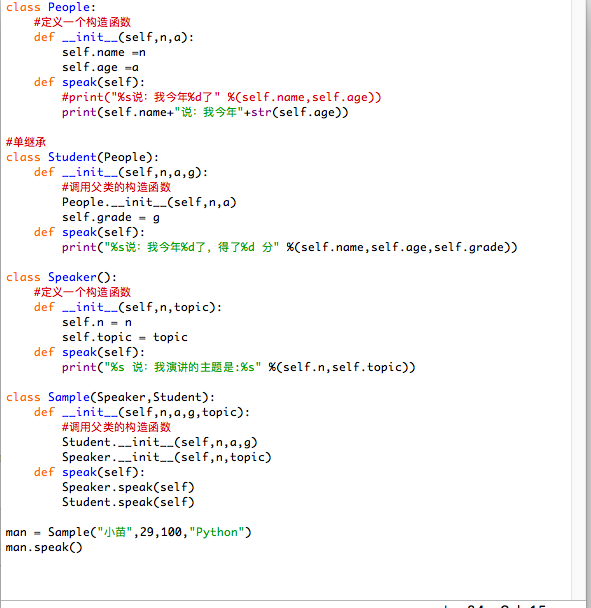This screenshot has height=608, width=591.
Task: Place cursor on "def __init__(self,n,a,g):" line
Action: pos(121,172)
